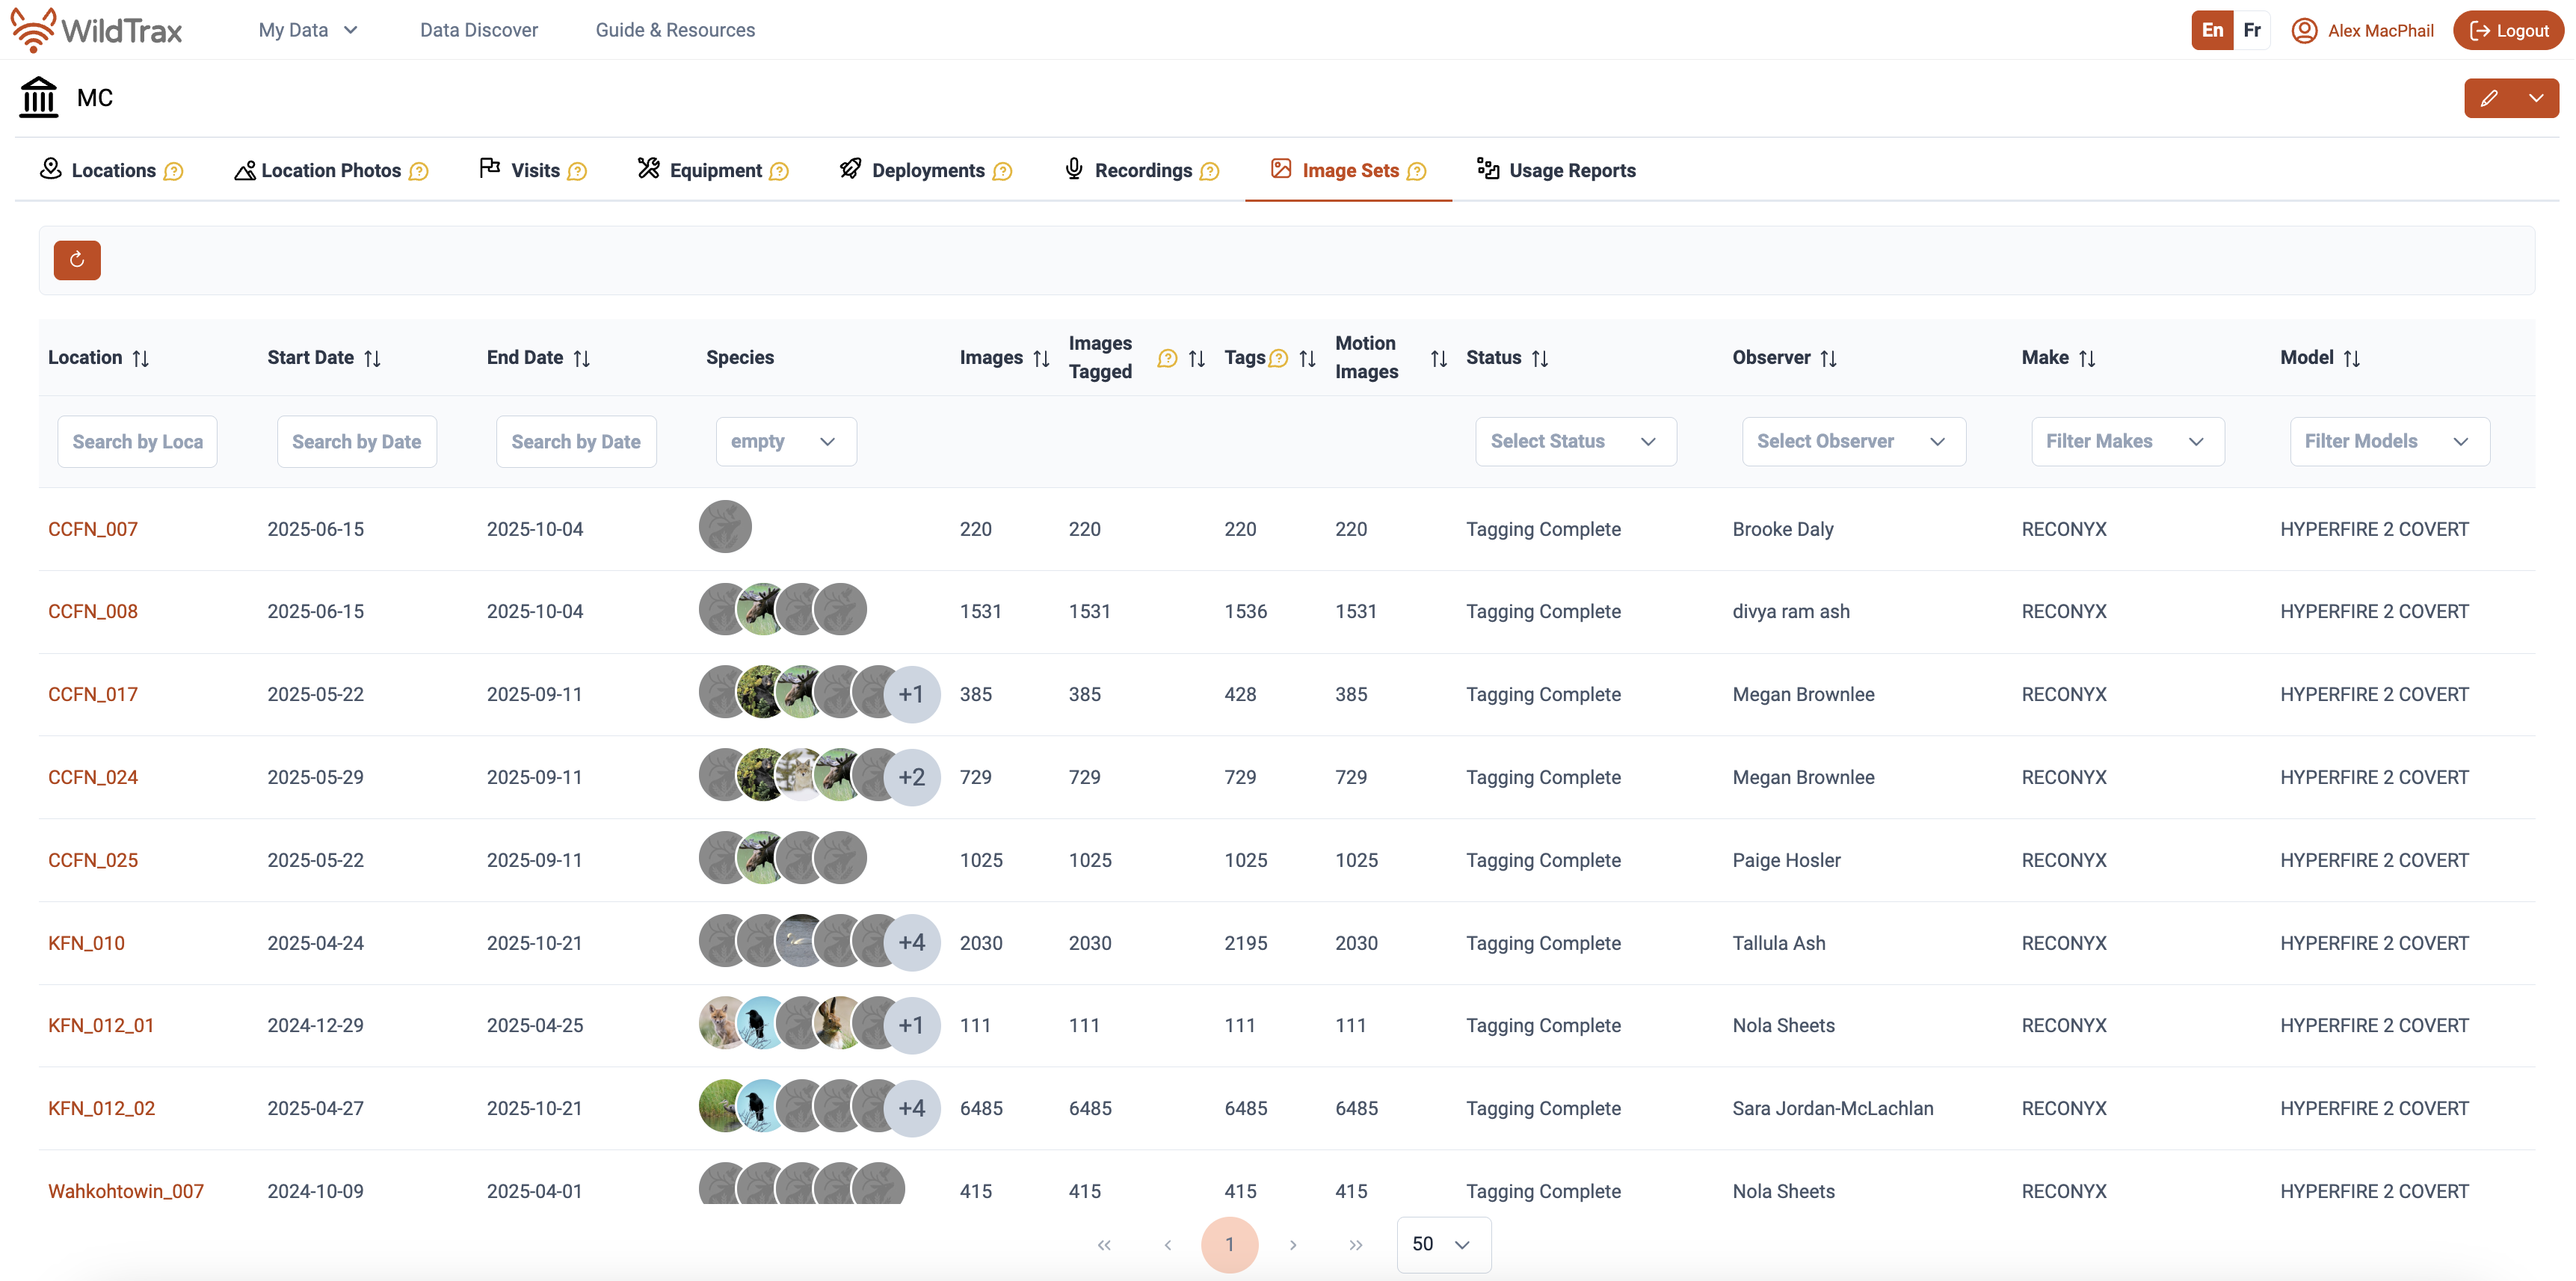Open rows per page 50 dropdown
Screen dimensions: 2576x1281
[1442, 1245]
